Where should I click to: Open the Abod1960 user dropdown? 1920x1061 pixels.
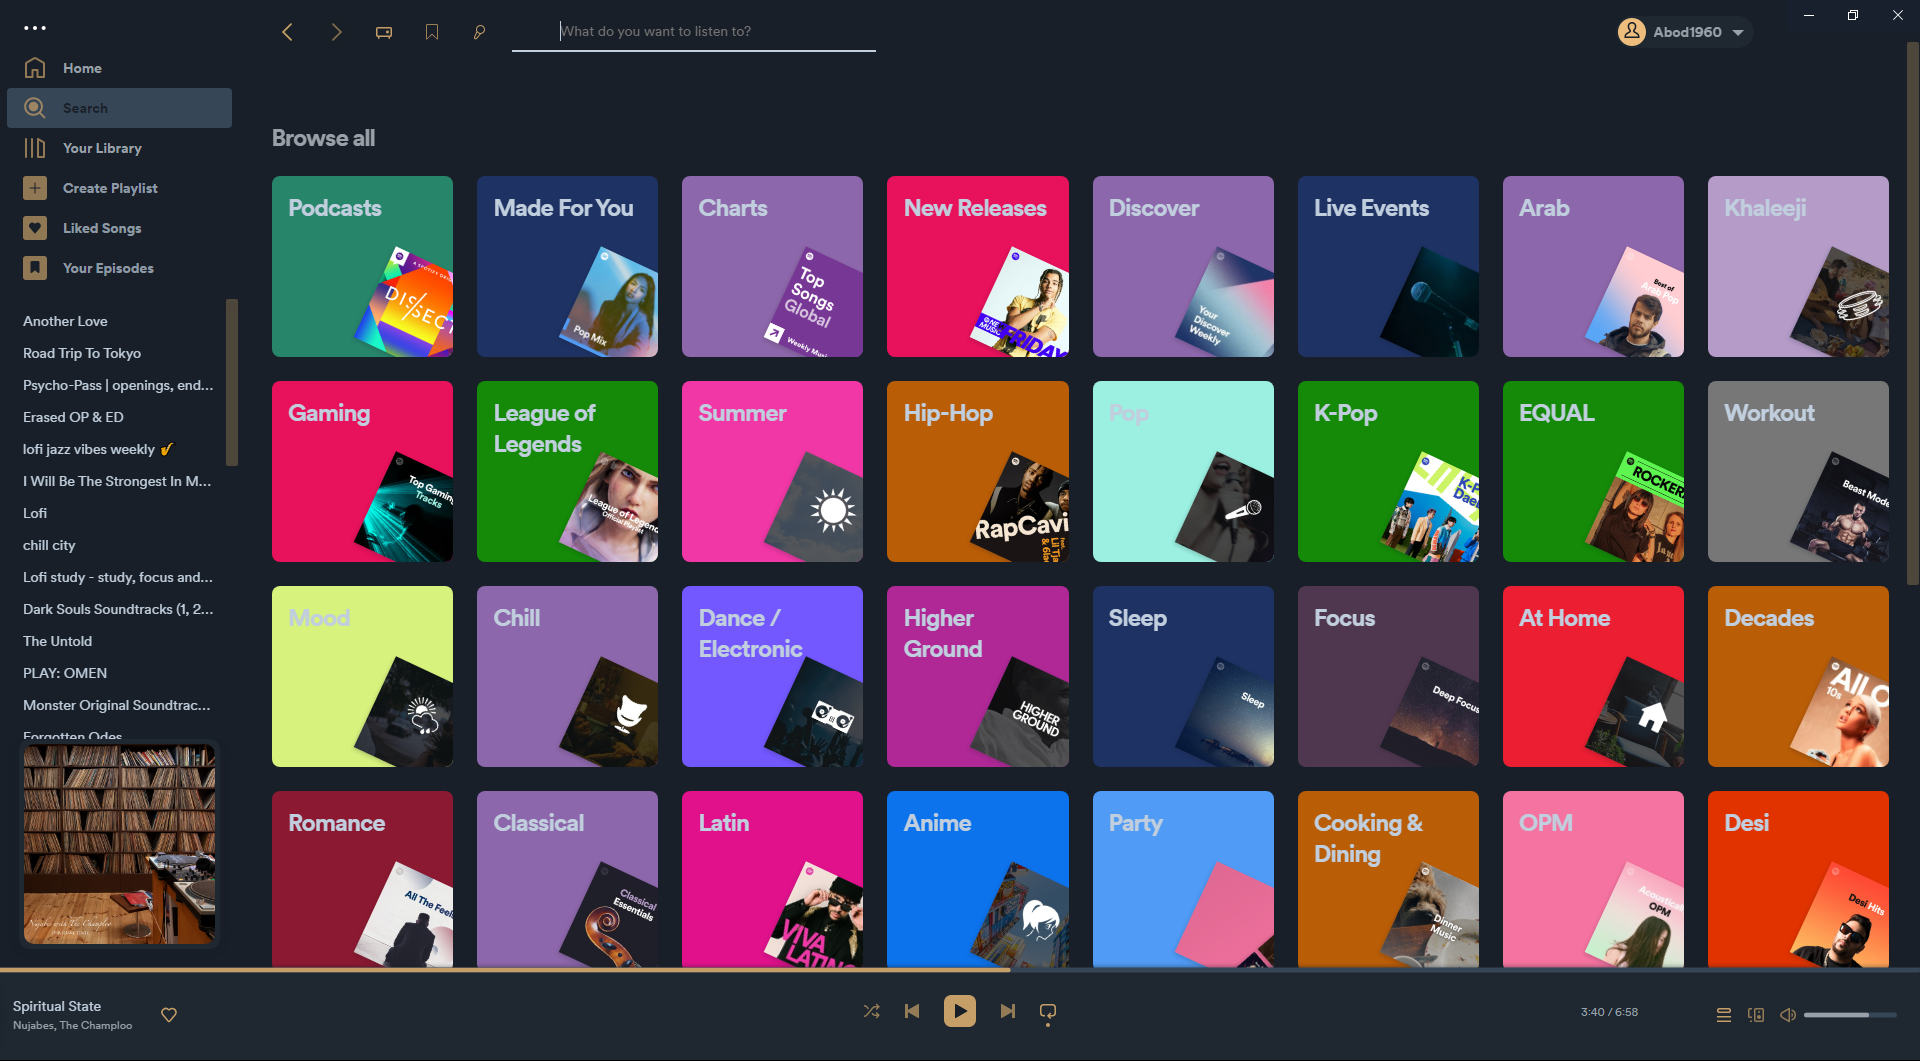pyautogui.click(x=1685, y=32)
